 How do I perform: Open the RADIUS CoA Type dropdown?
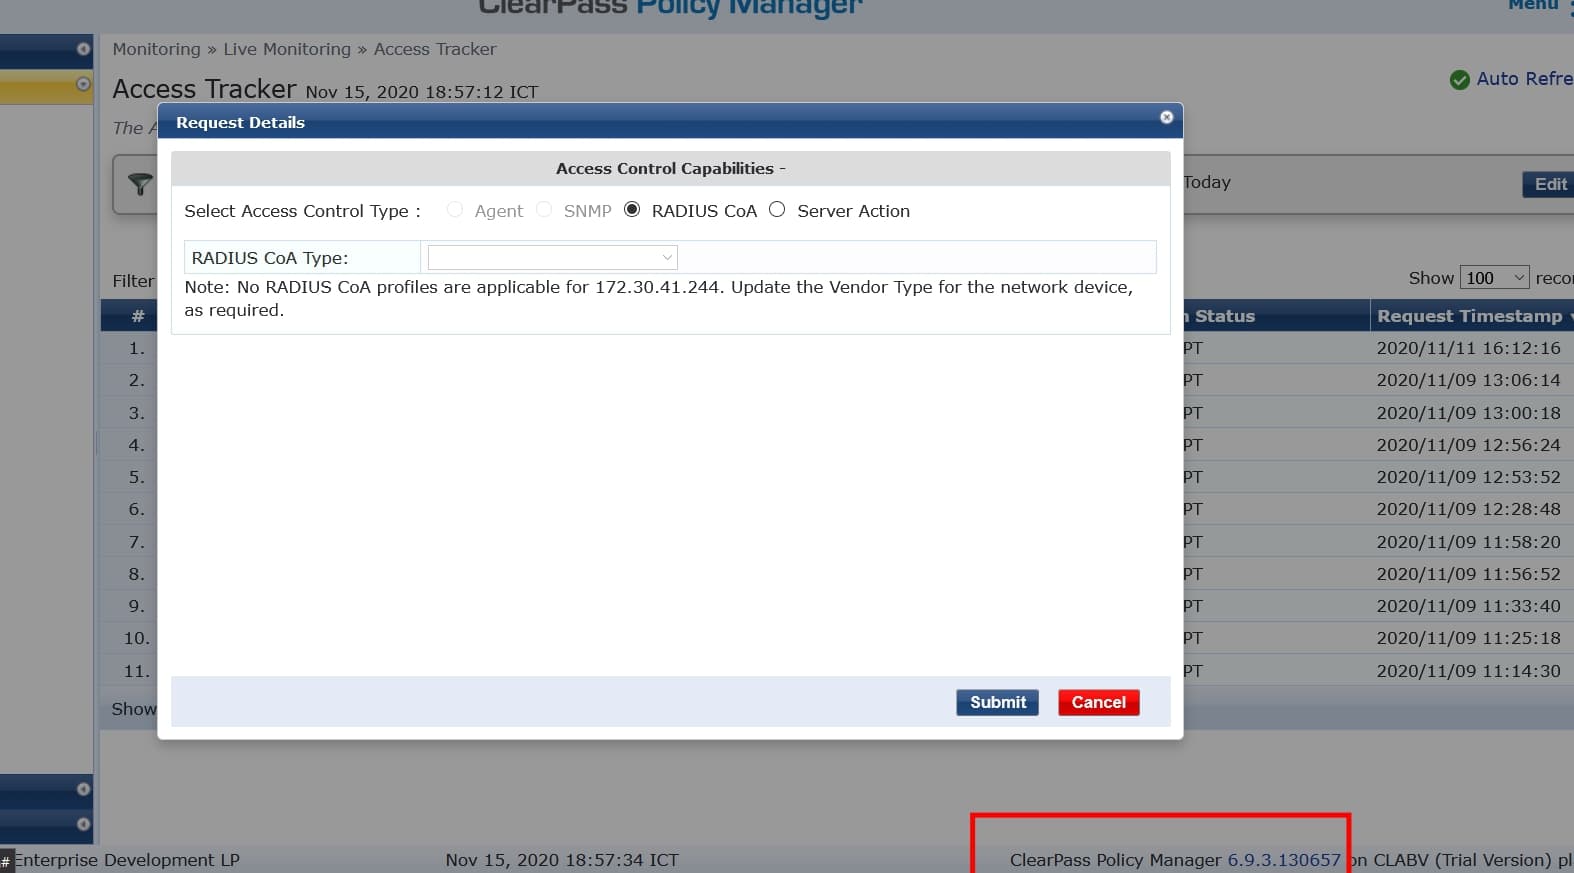[553, 257]
